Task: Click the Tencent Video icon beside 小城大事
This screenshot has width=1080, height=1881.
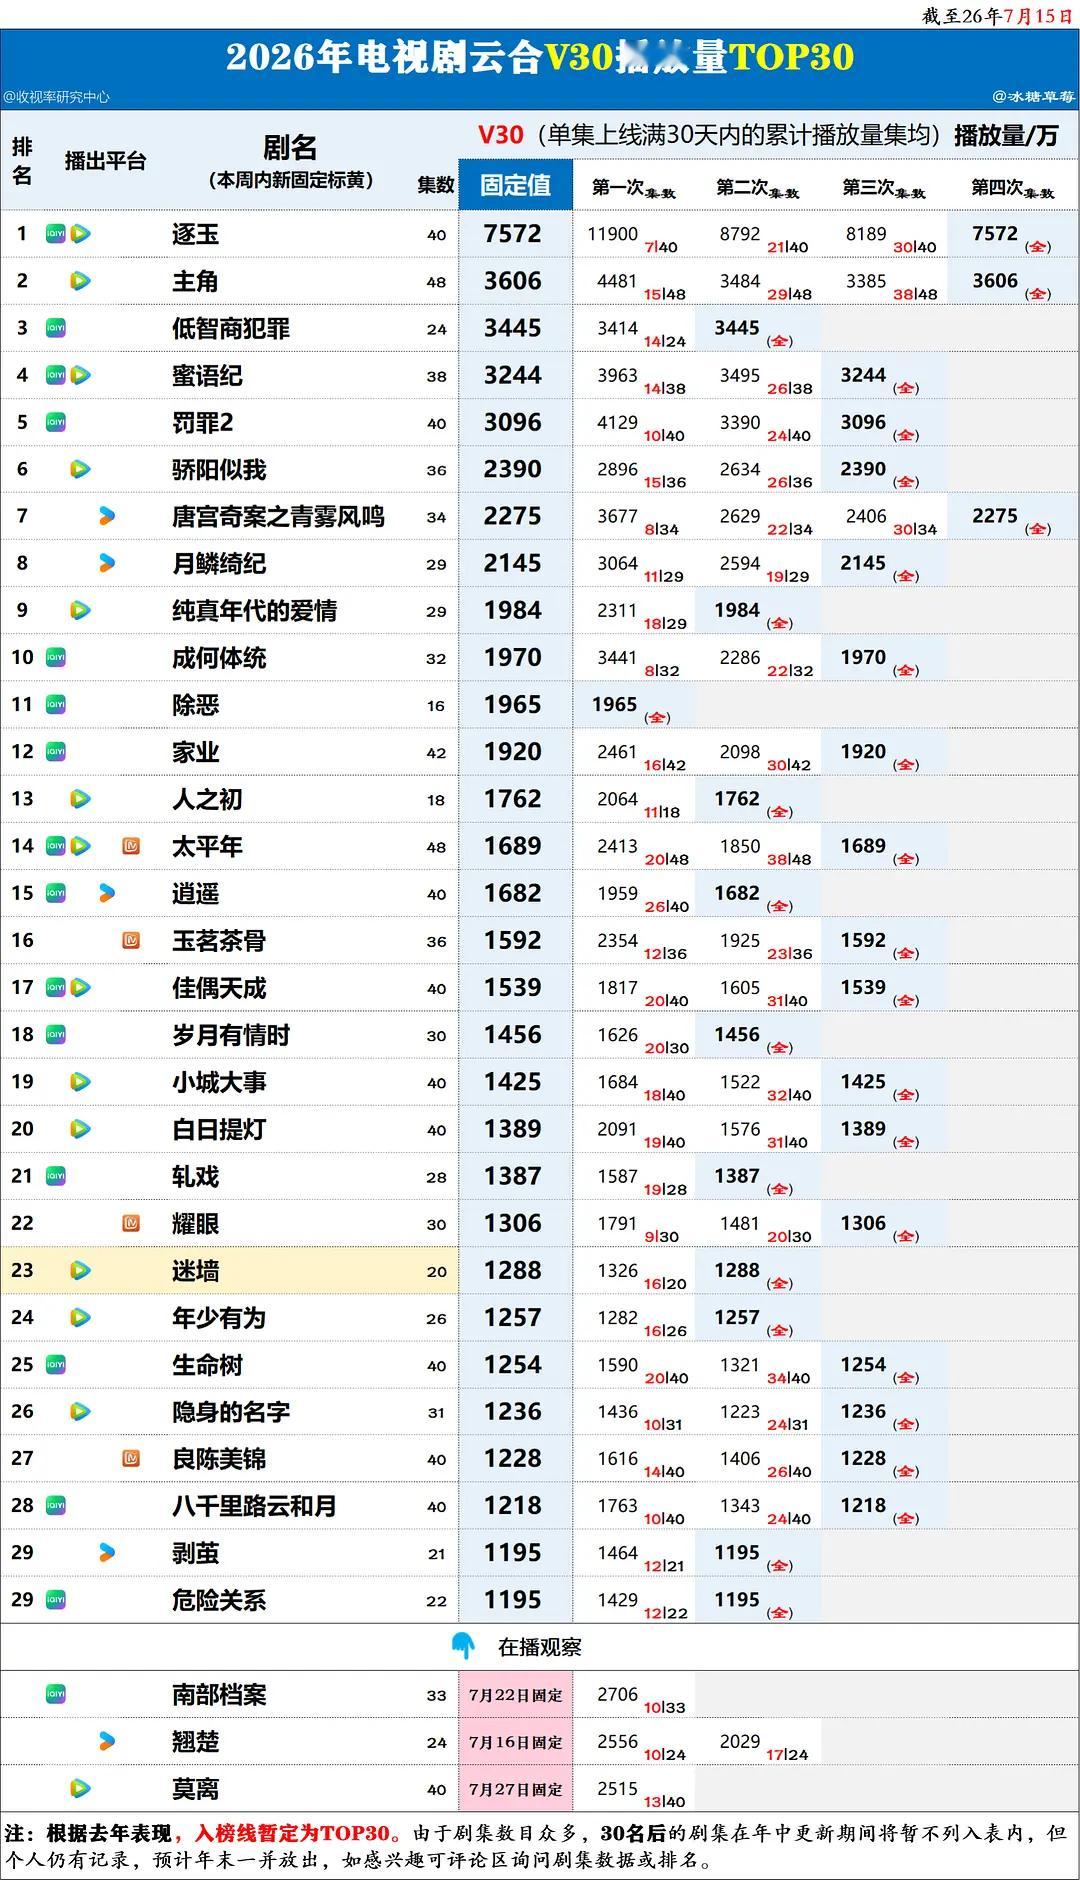Action: (x=81, y=1081)
